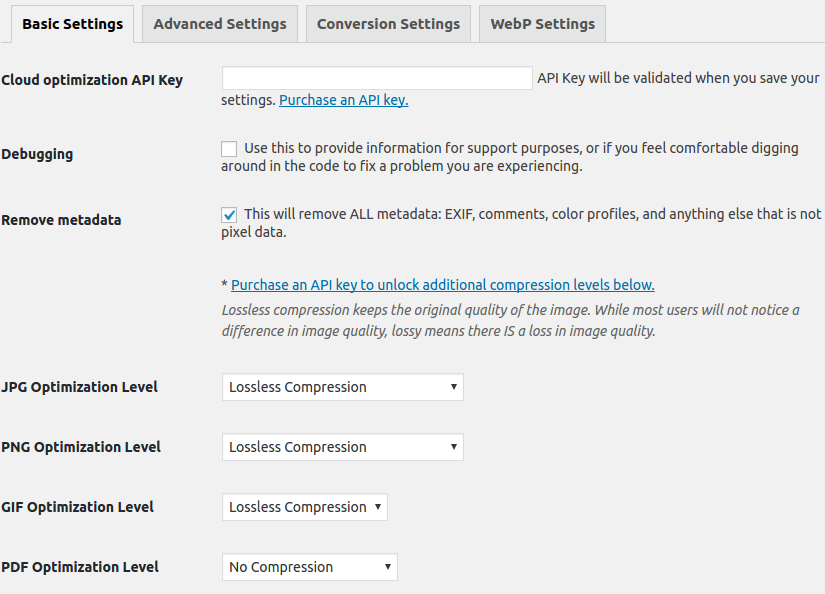
Task: Select the Basic Settings tab
Action: point(72,23)
